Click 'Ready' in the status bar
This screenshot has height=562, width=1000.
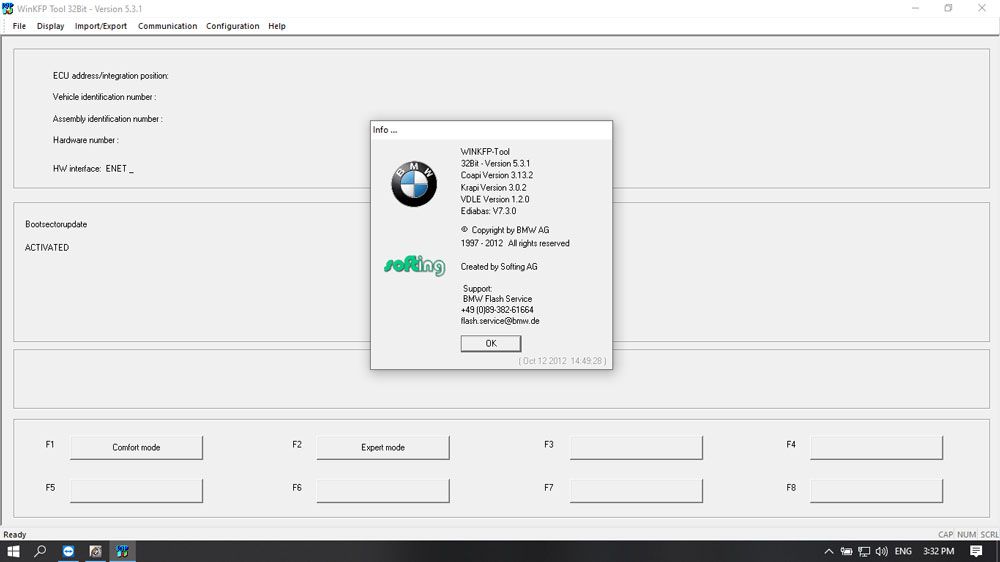tap(15, 535)
